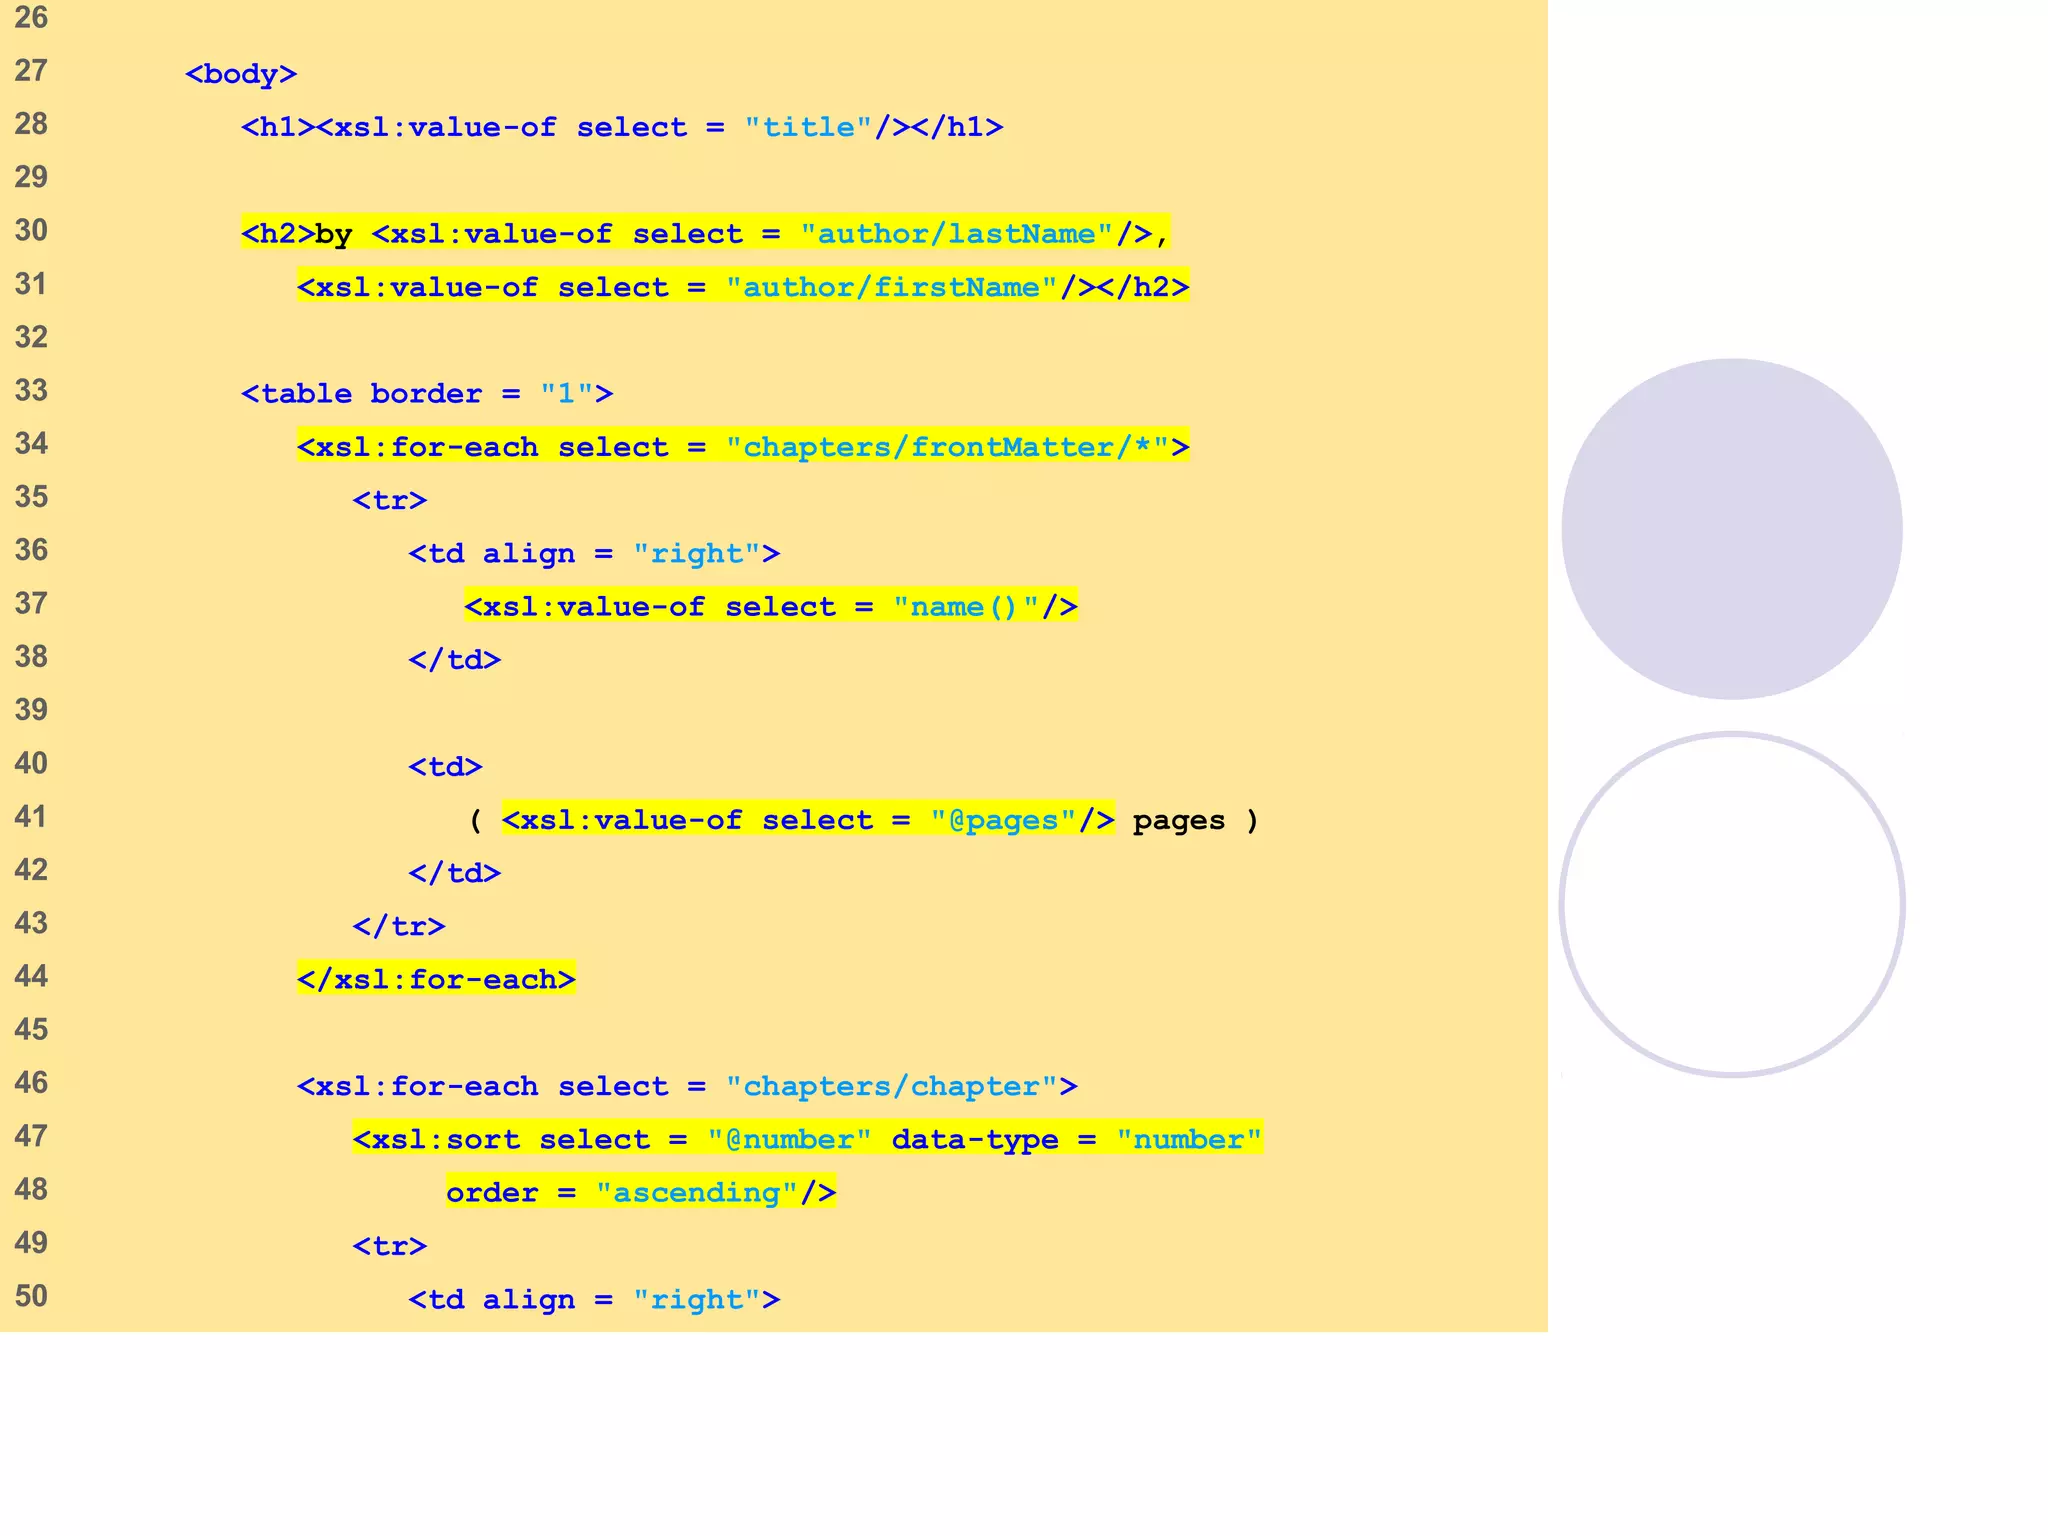
Task: Click for-each "chapters/chapter" line 46
Action: coord(687,1086)
